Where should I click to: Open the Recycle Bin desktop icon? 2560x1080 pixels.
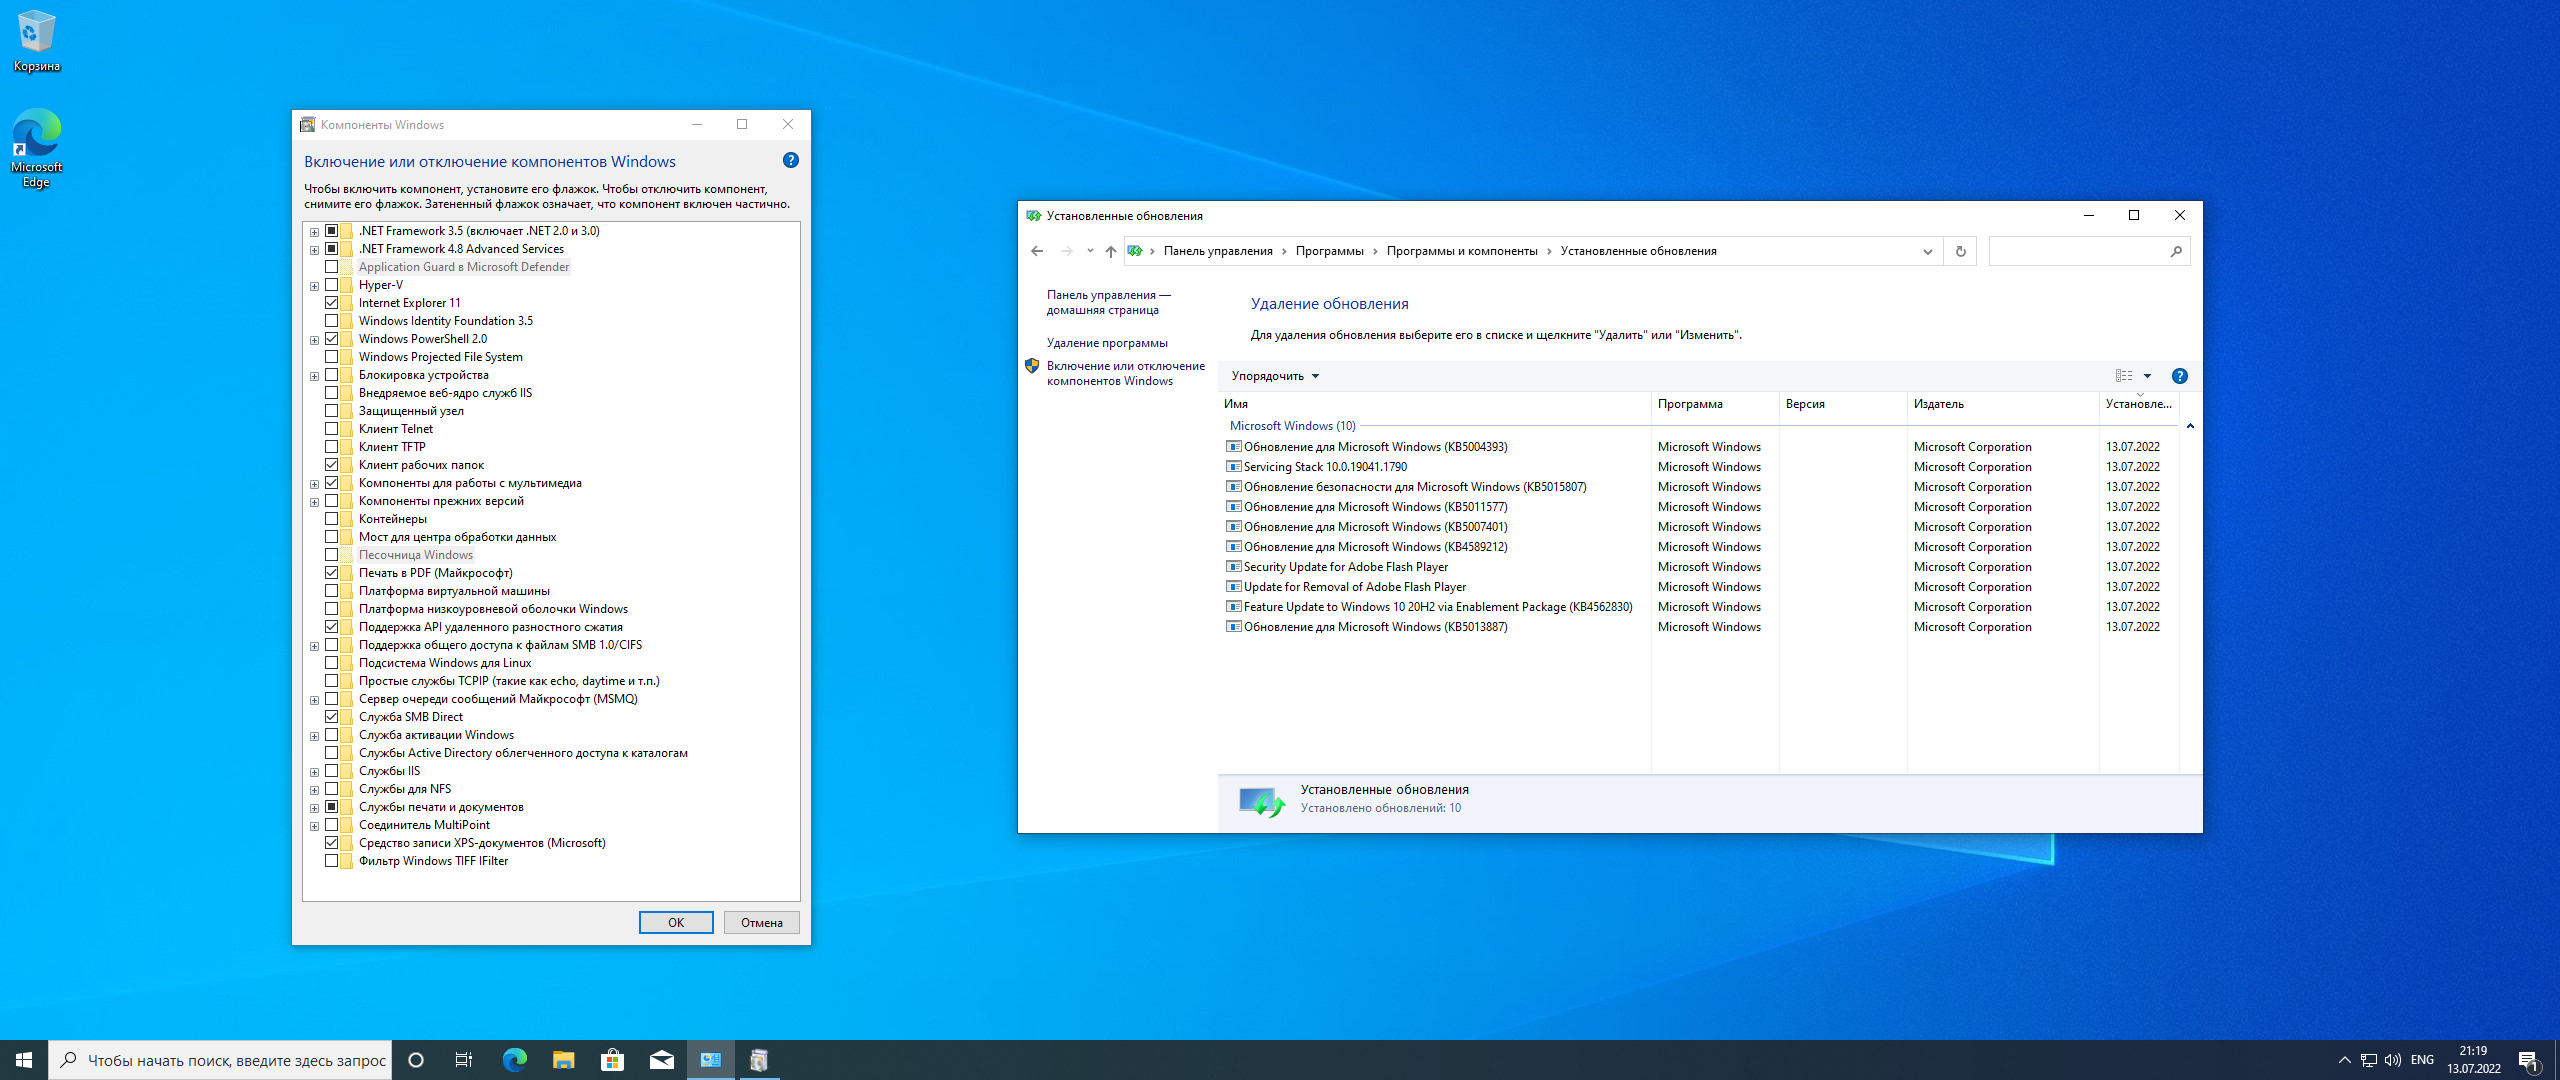[37, 41]
